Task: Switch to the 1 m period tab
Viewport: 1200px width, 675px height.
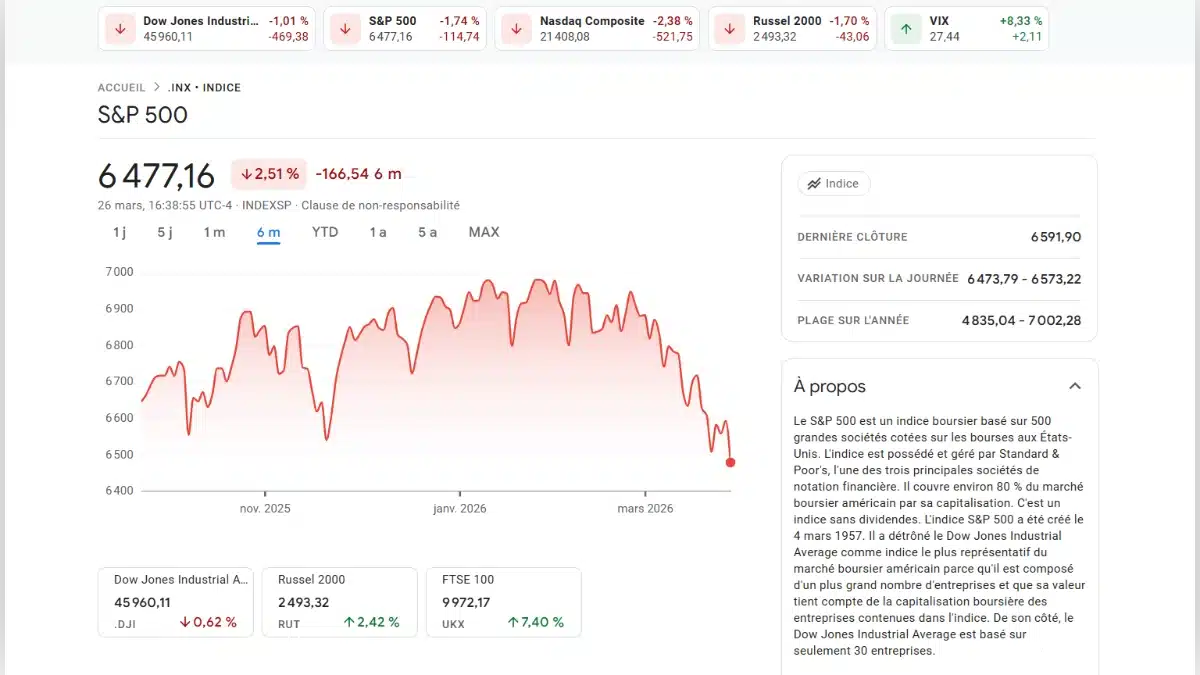Action: 214,232
